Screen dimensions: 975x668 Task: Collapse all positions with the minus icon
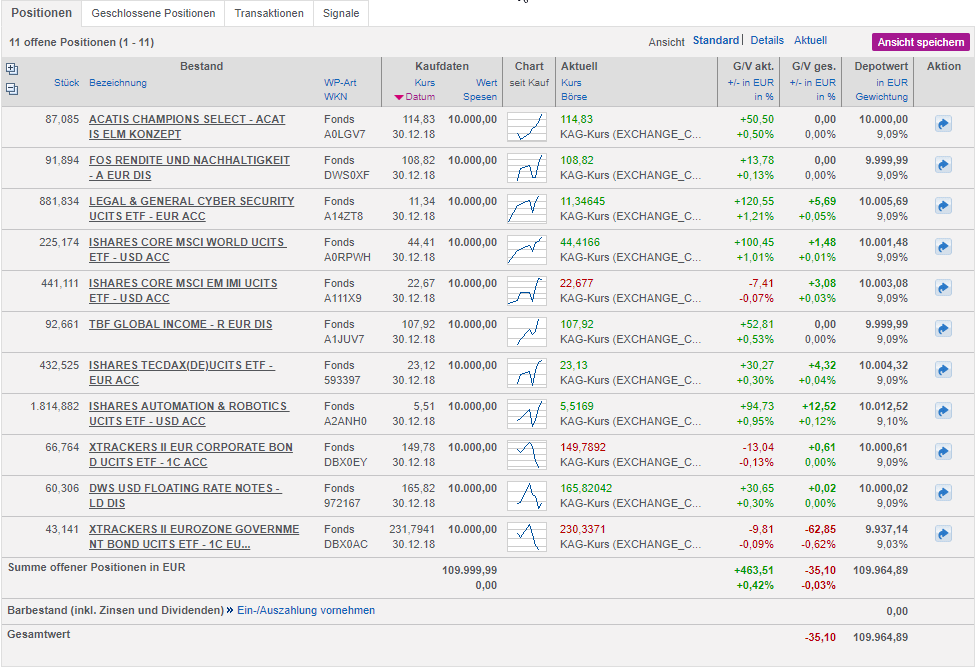pyautogui.click(x=12, y=89)
